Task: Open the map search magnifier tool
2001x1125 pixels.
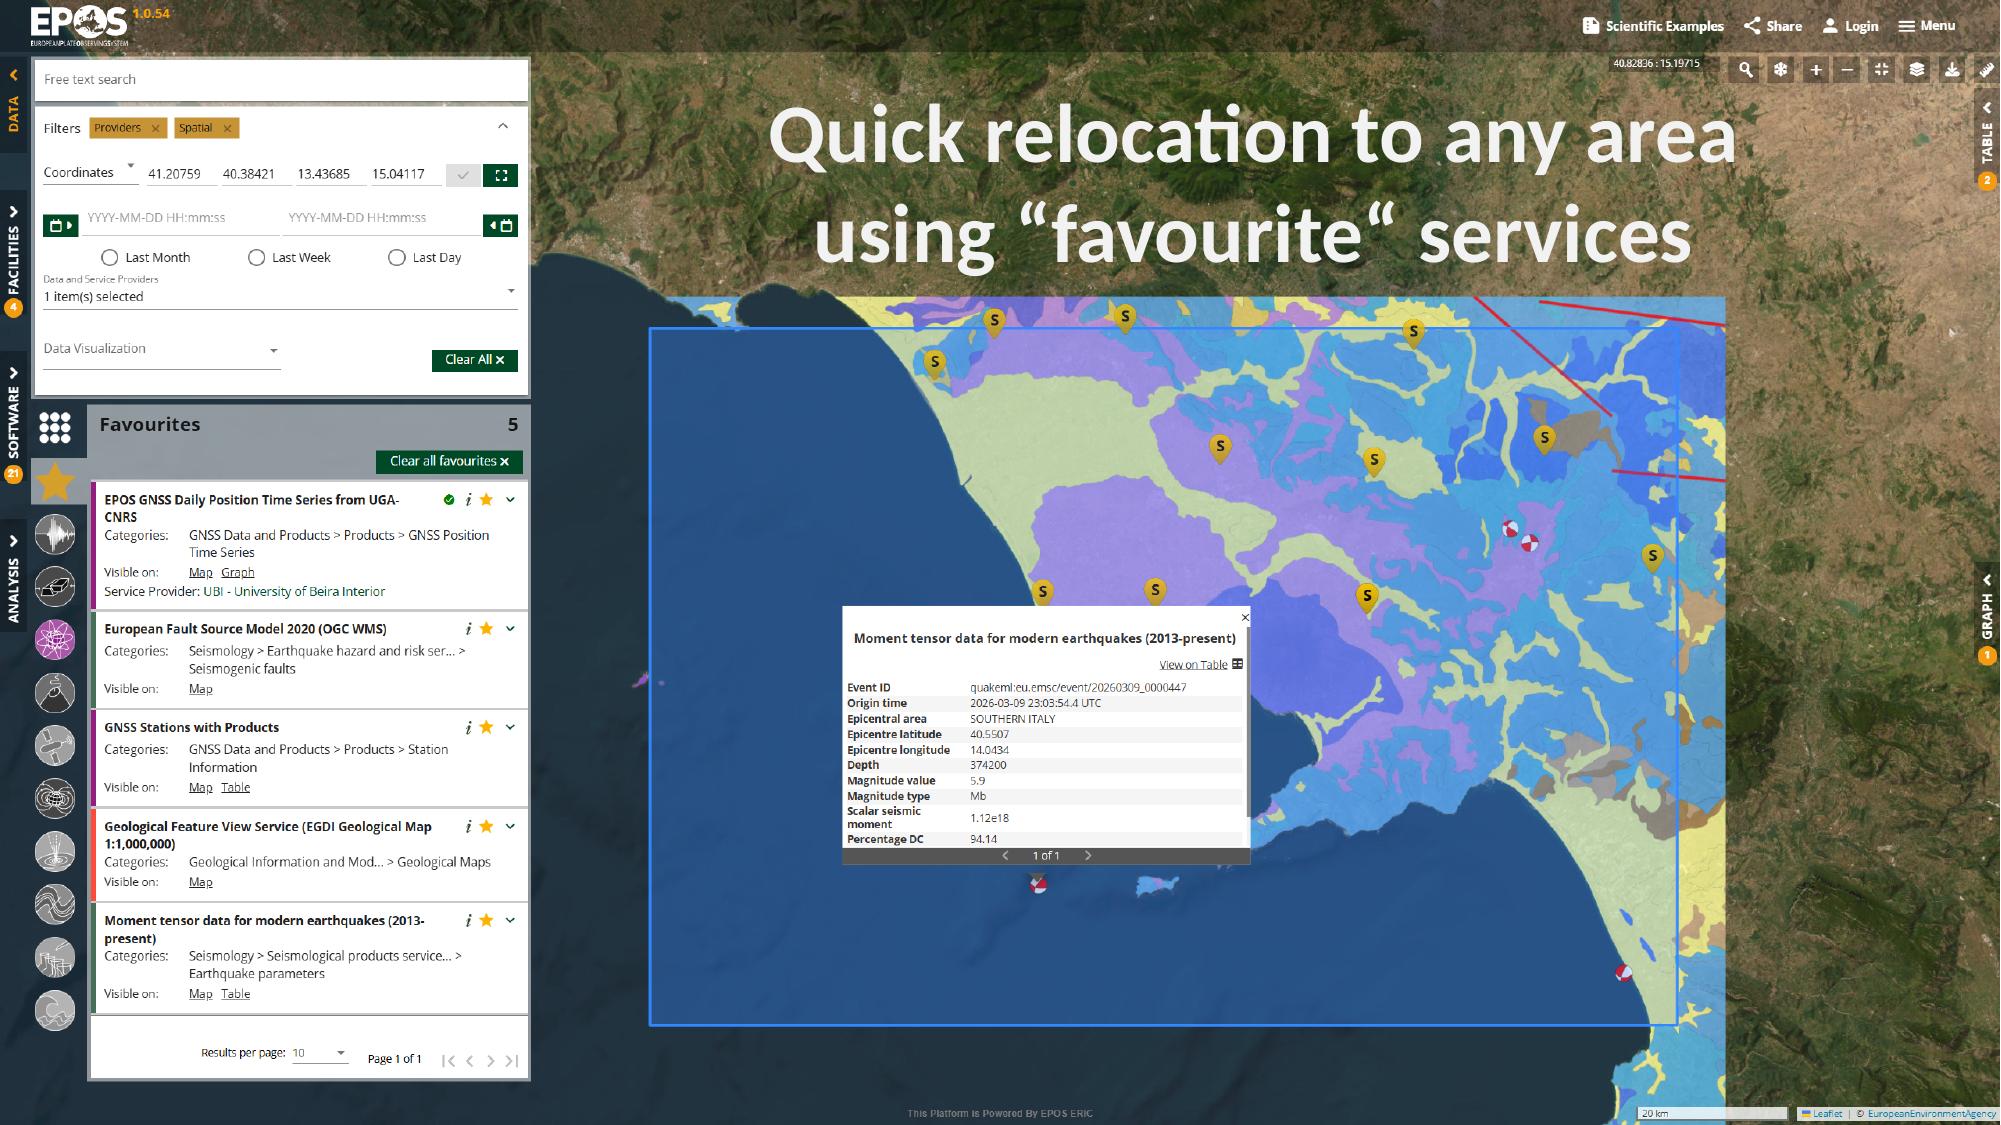Action: tap(1746, 71)
